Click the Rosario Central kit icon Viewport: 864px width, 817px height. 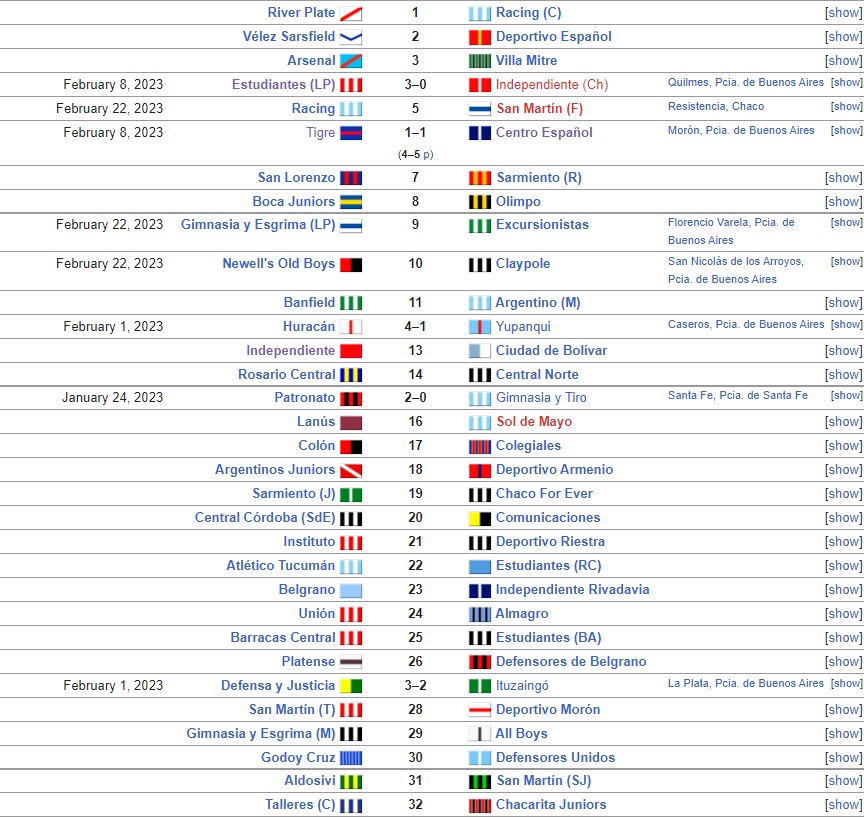click(x=350, y=375)
